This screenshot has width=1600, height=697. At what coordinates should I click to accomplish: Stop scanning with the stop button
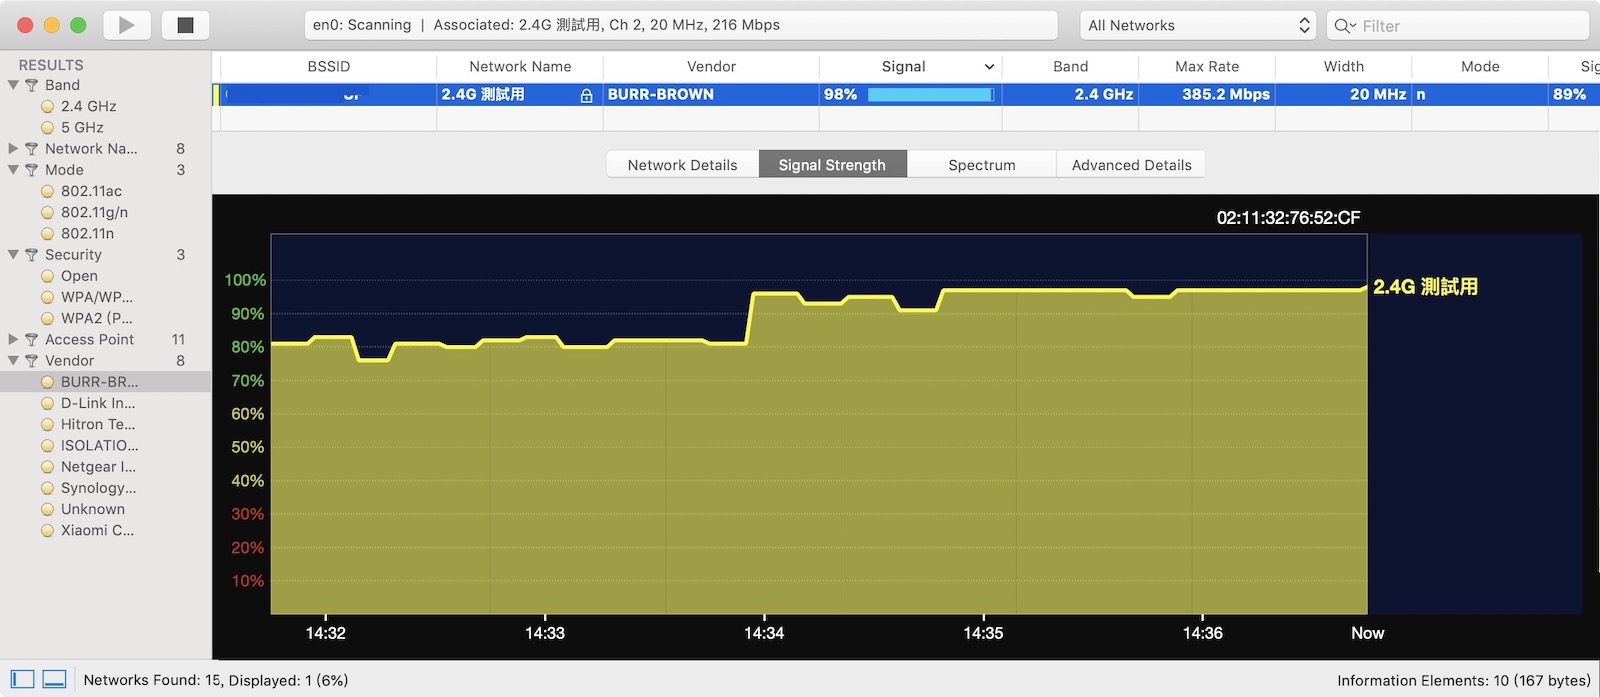tap(185, 25)
